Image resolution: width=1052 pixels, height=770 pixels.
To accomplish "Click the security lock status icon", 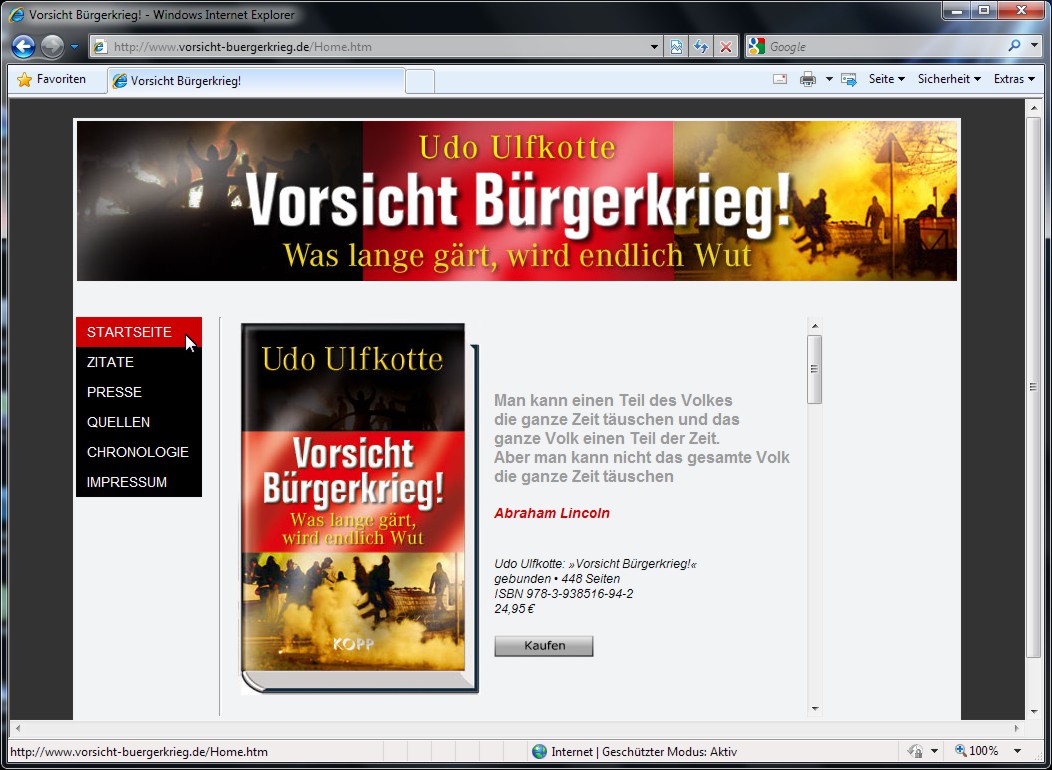I will click(x=915, y=751).
